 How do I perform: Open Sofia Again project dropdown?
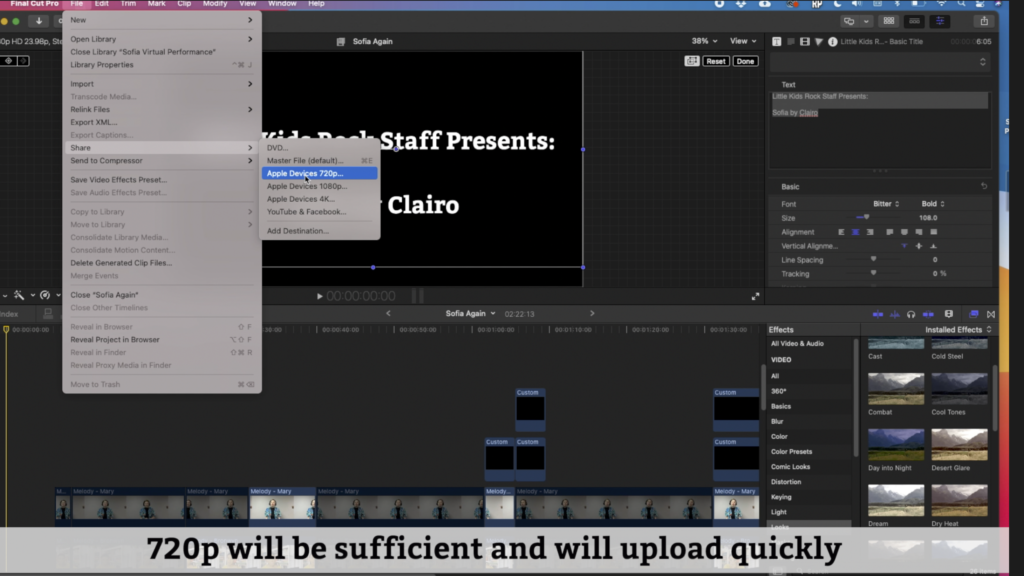[470, 313]
